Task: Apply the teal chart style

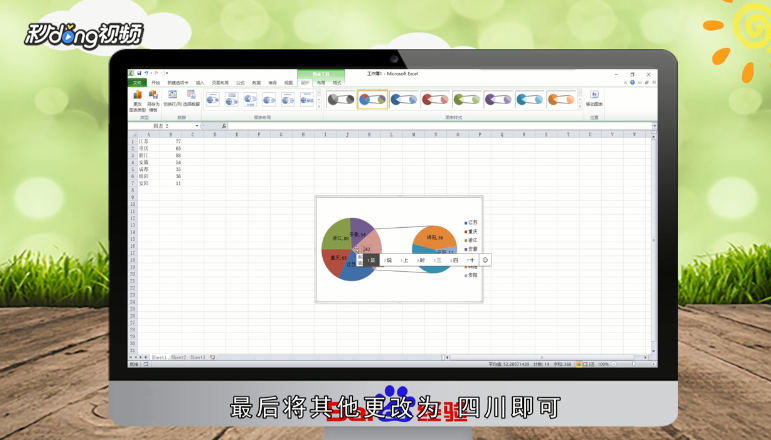Action: 530,100
